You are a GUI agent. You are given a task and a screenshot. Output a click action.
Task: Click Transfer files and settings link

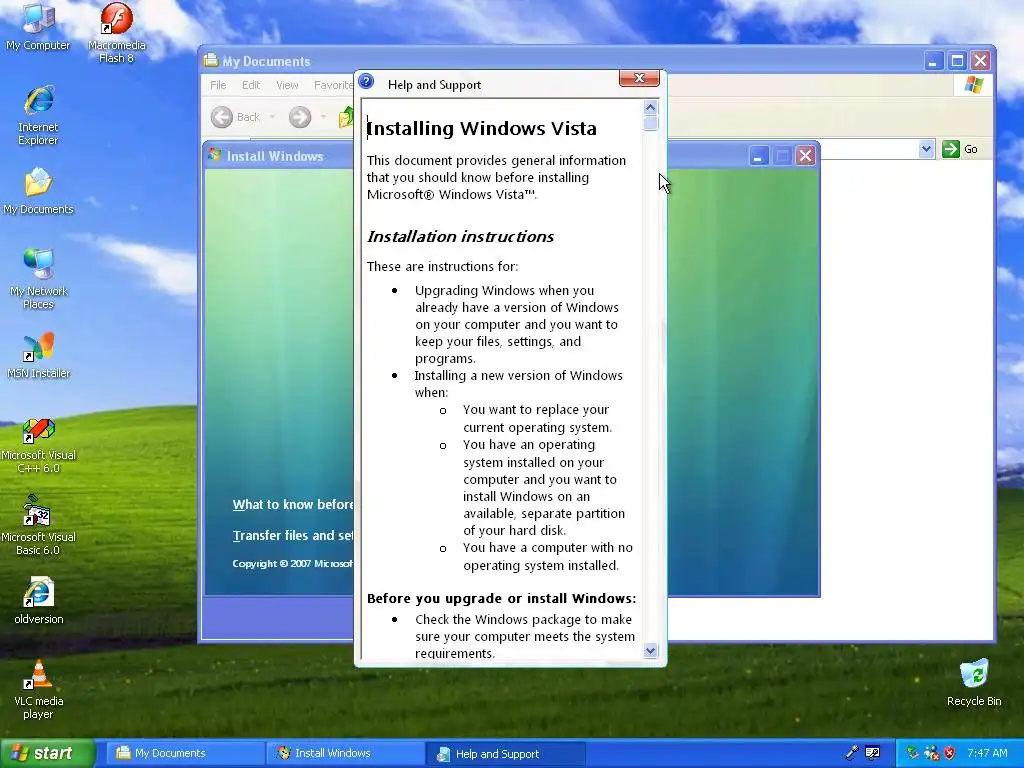coord(293,536)
